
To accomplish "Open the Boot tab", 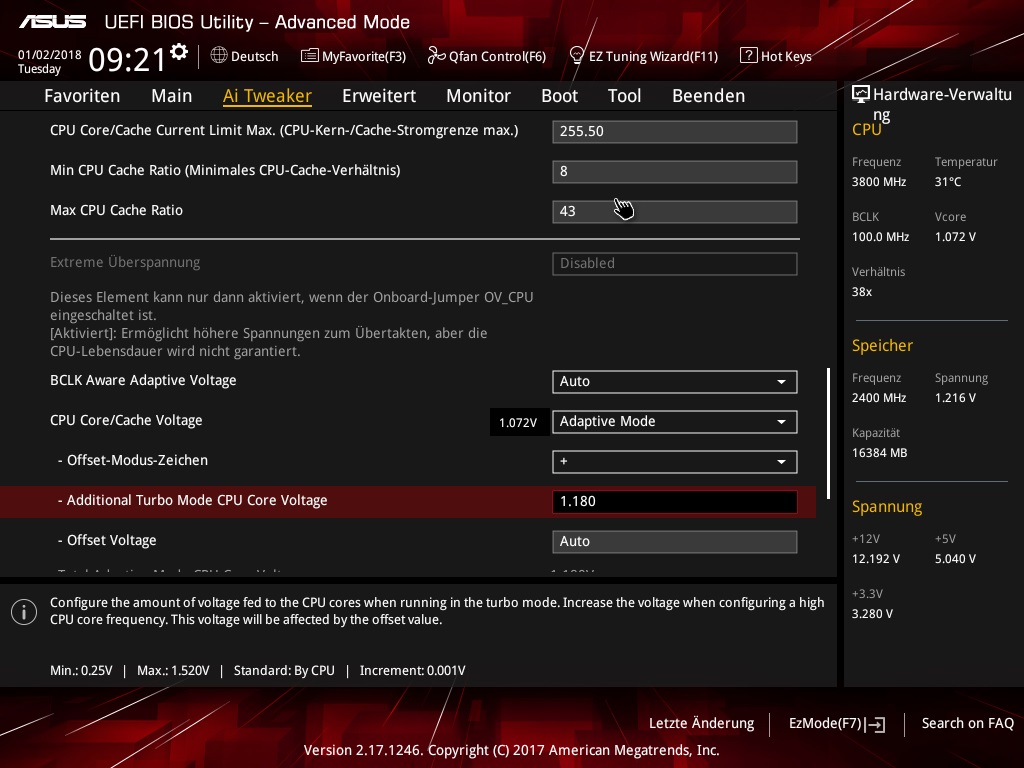I will [x=560, y=96].
